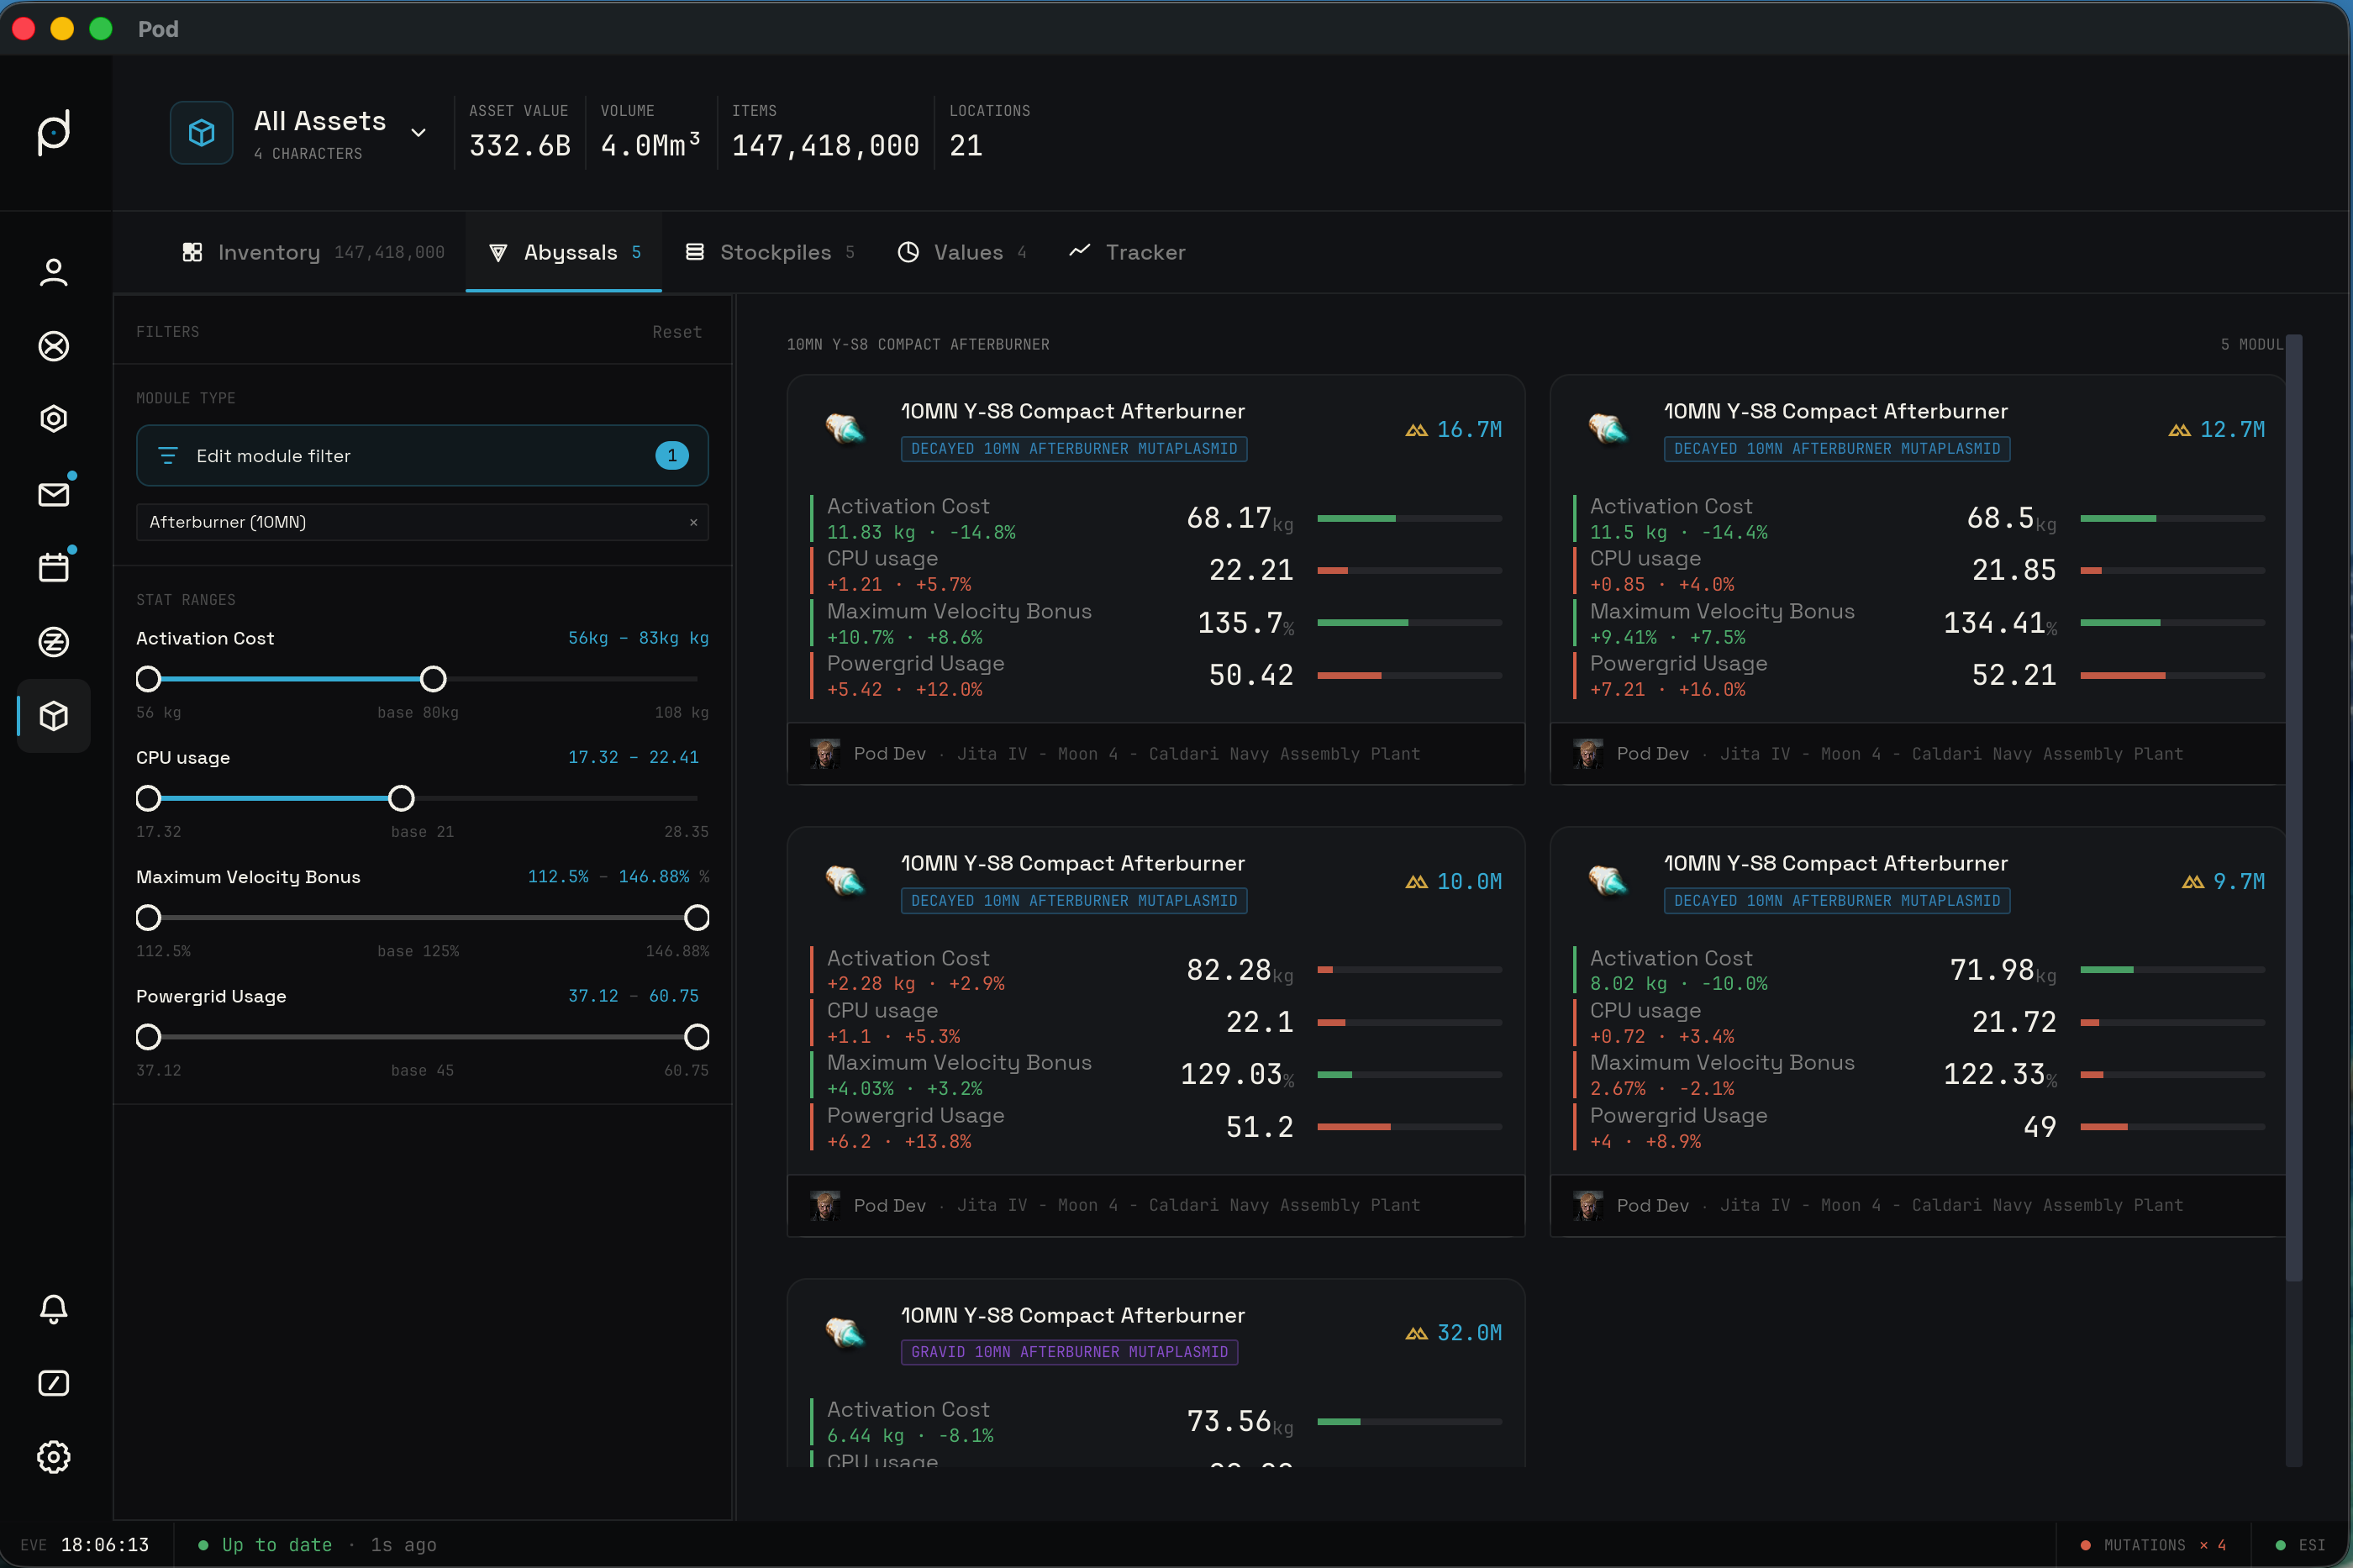The height and width of the screenshot is (1568, 2353).
Task: Click the afterburner icon on the 9.7M card
Action: pyautogui.click(x=1608, y=881)
